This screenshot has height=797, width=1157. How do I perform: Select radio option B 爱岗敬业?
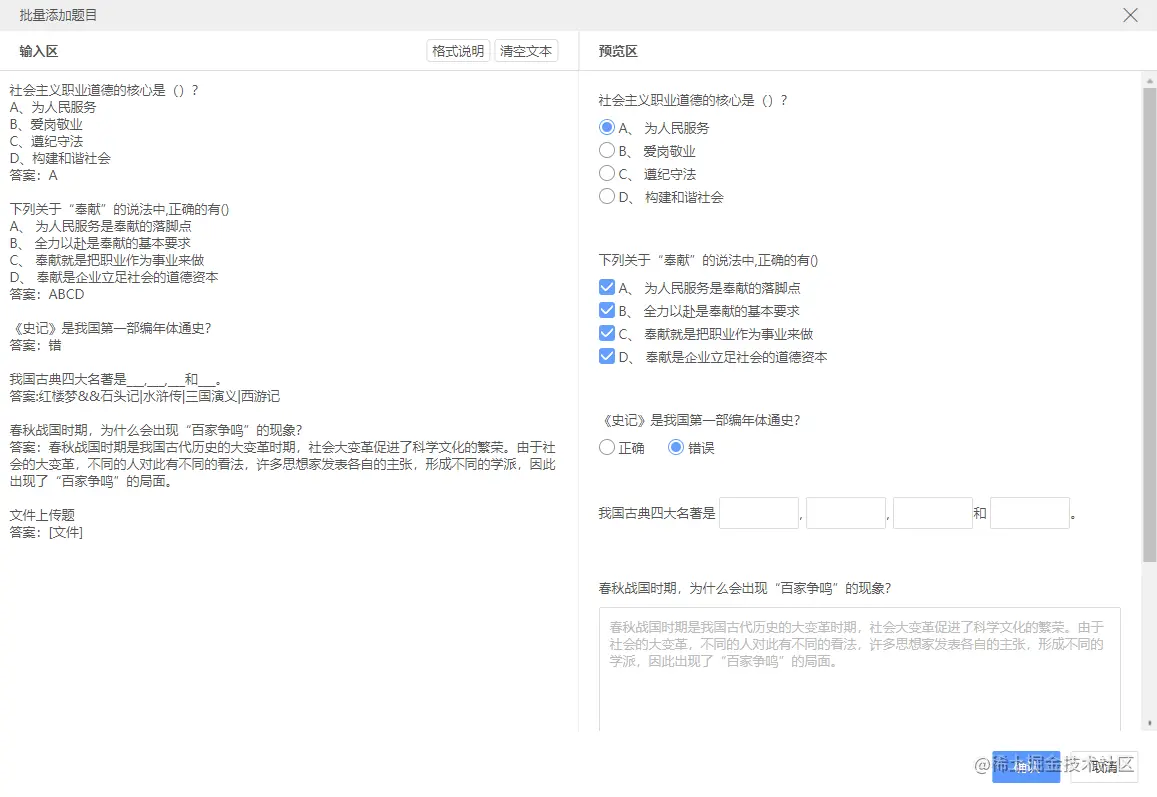click(607, 150)
